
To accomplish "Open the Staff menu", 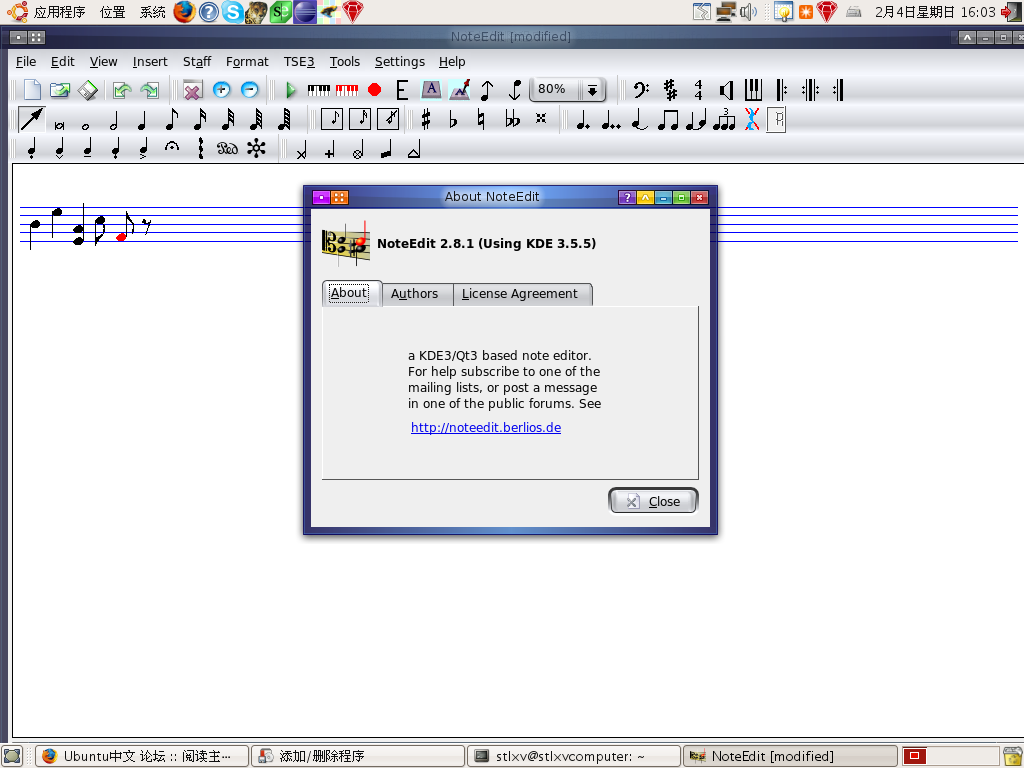I will tap(197, 61).
